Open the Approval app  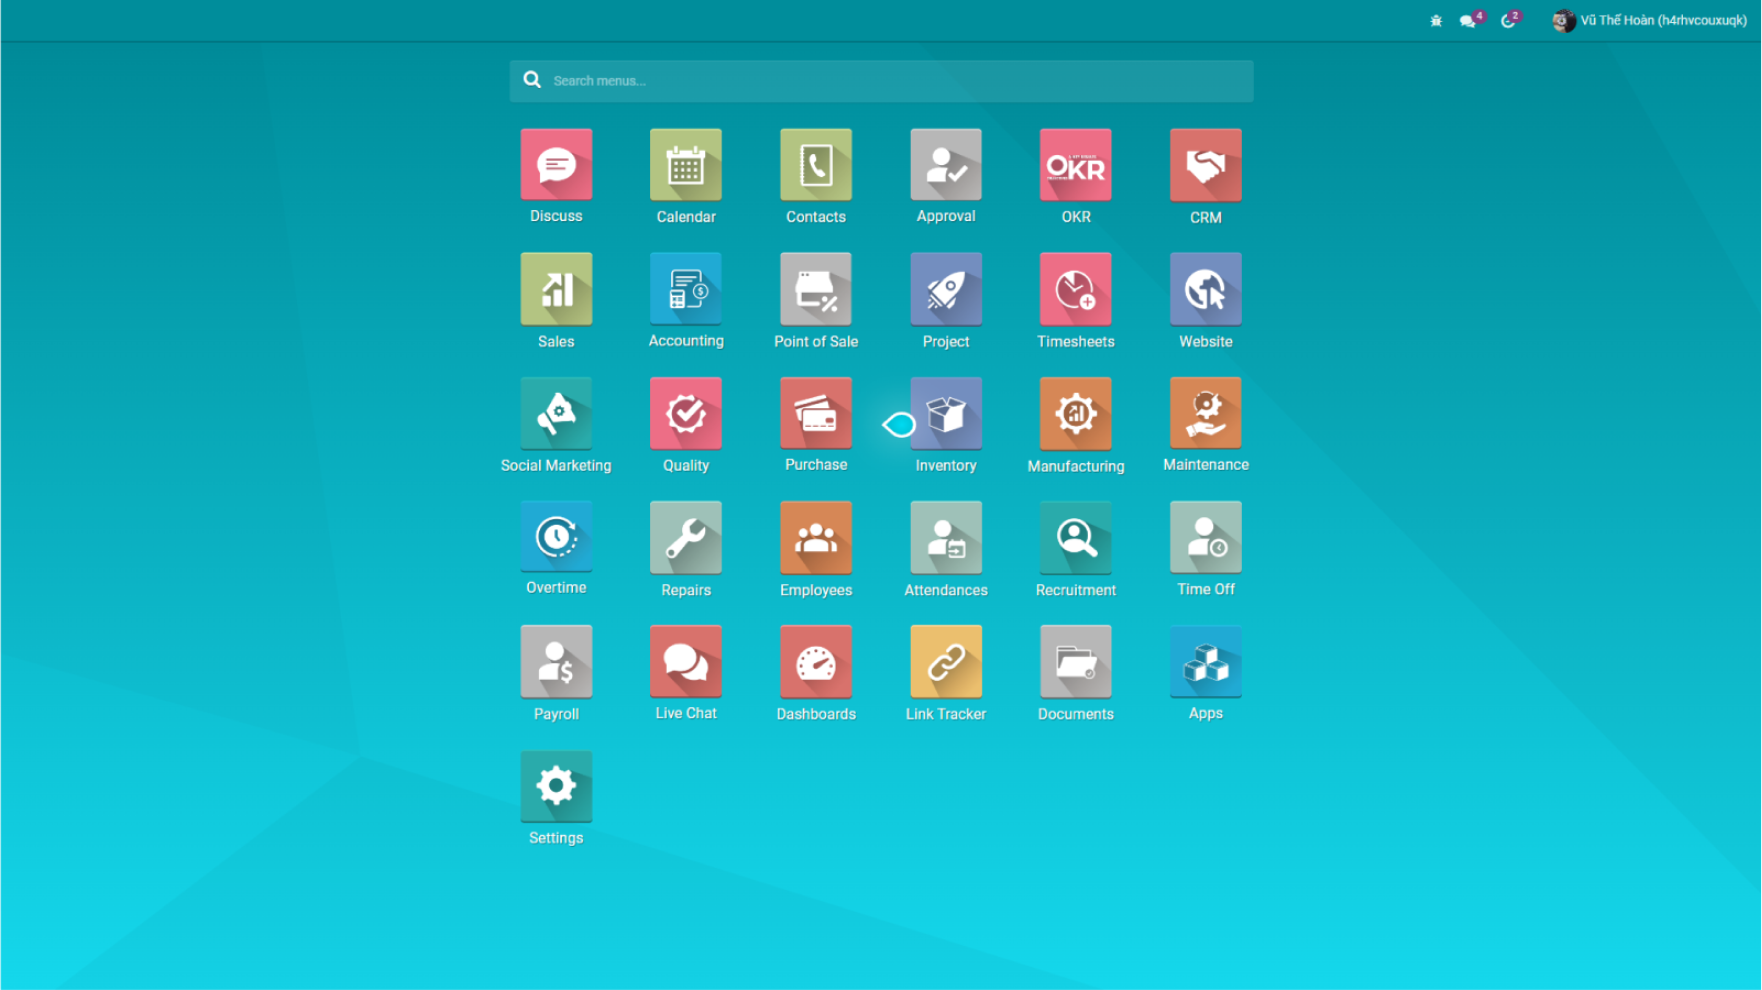[x=946, y=165]
